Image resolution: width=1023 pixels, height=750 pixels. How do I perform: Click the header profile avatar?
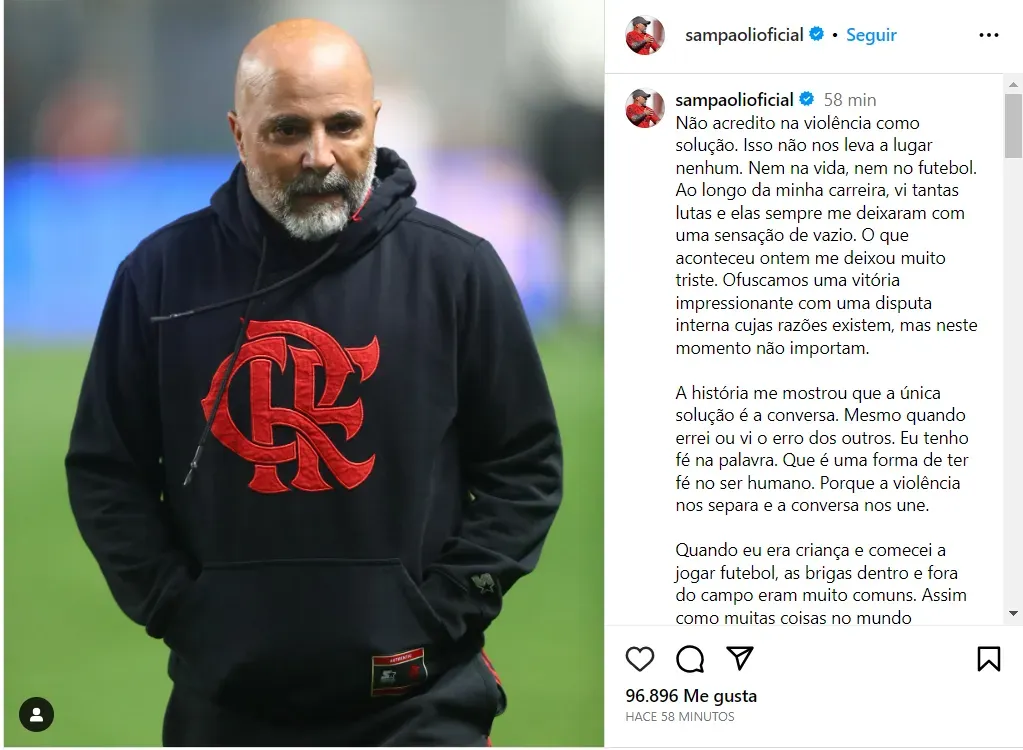645,35
